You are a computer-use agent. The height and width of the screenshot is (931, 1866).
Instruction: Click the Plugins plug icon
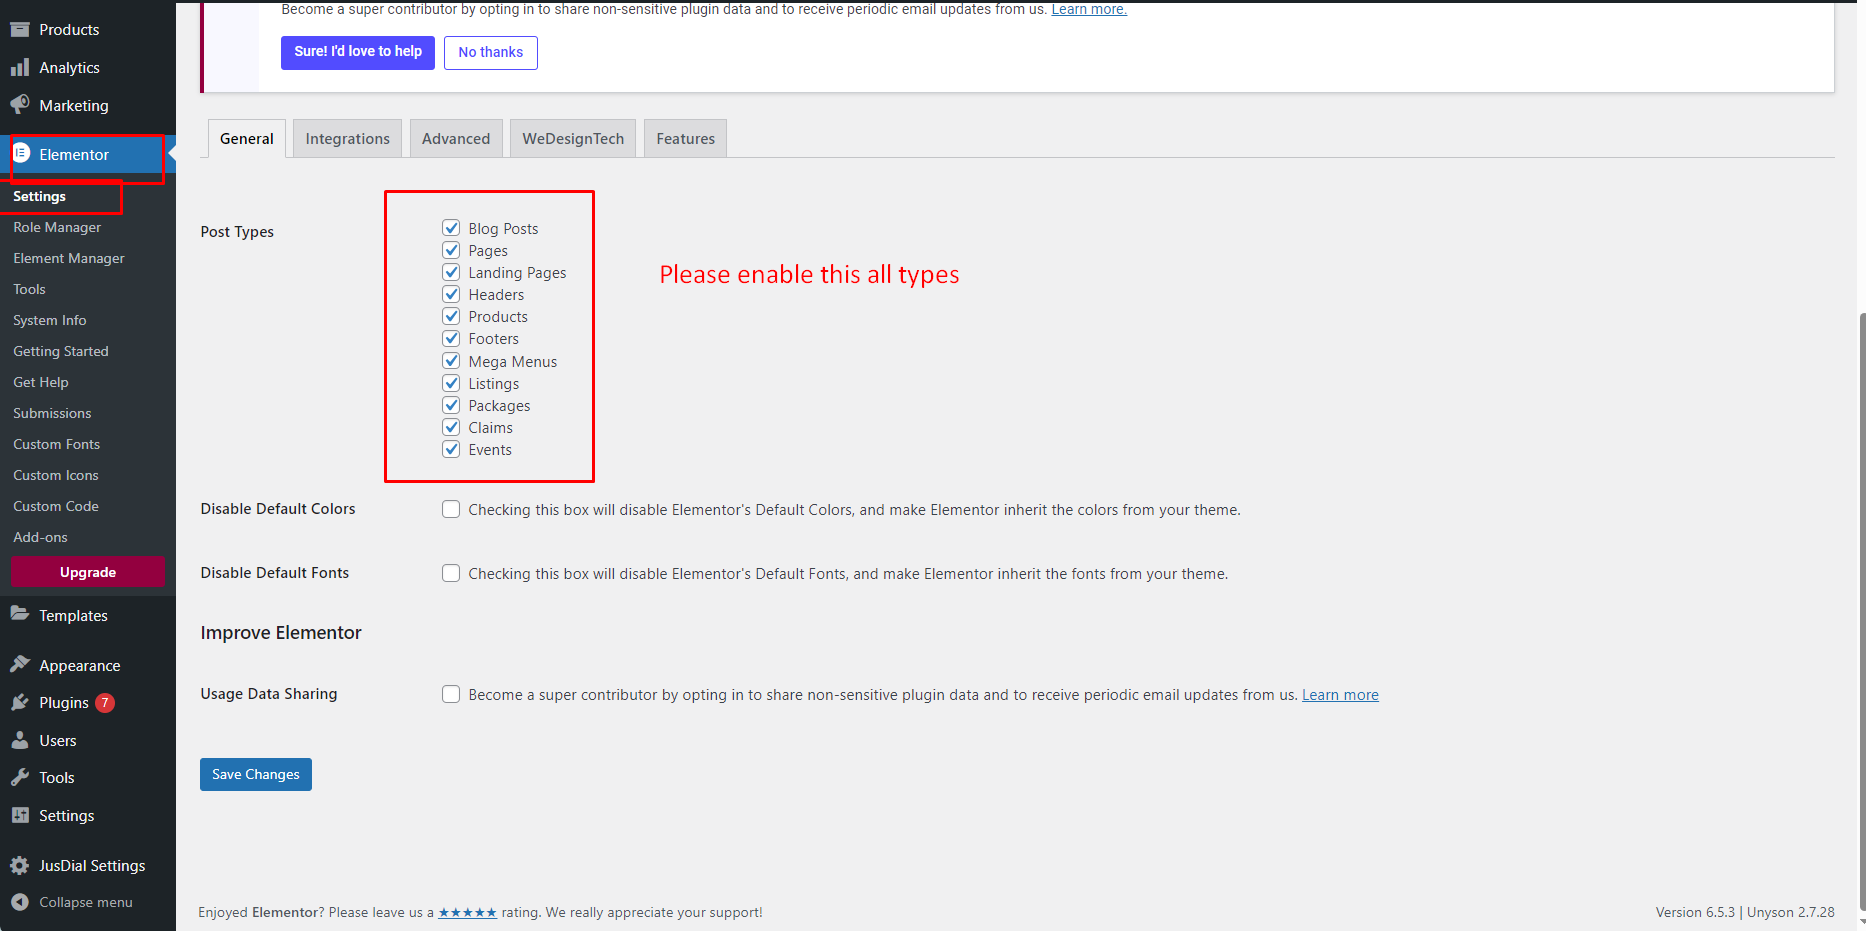(20, 702)
